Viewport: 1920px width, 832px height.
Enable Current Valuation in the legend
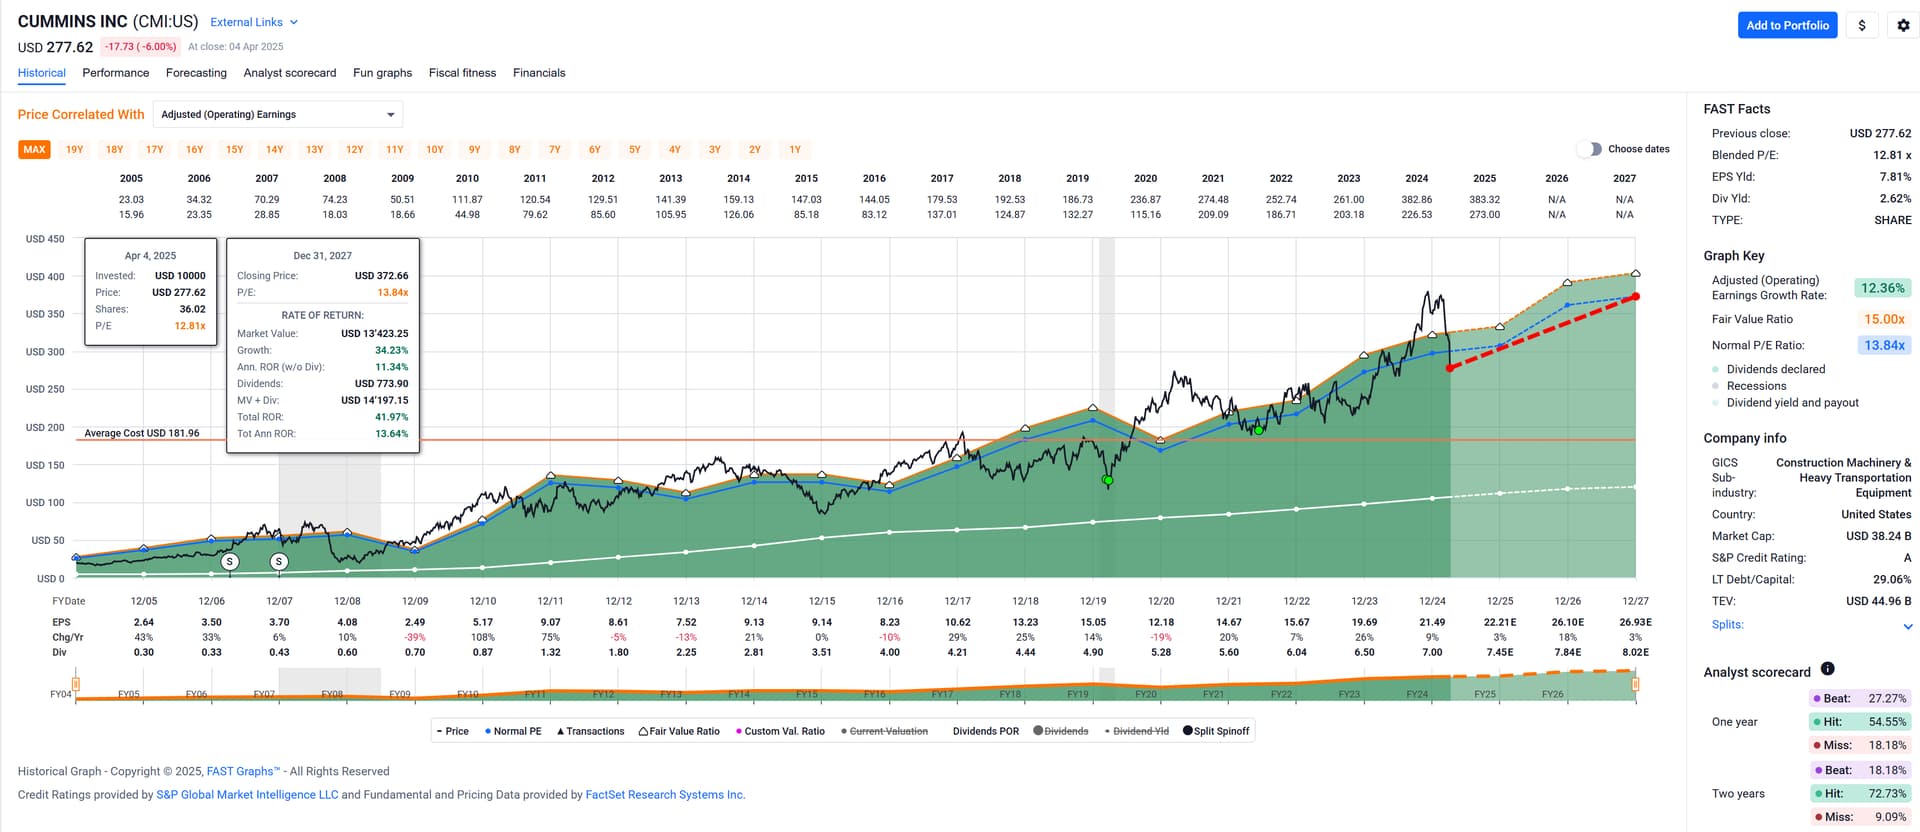tap(884, 731)
